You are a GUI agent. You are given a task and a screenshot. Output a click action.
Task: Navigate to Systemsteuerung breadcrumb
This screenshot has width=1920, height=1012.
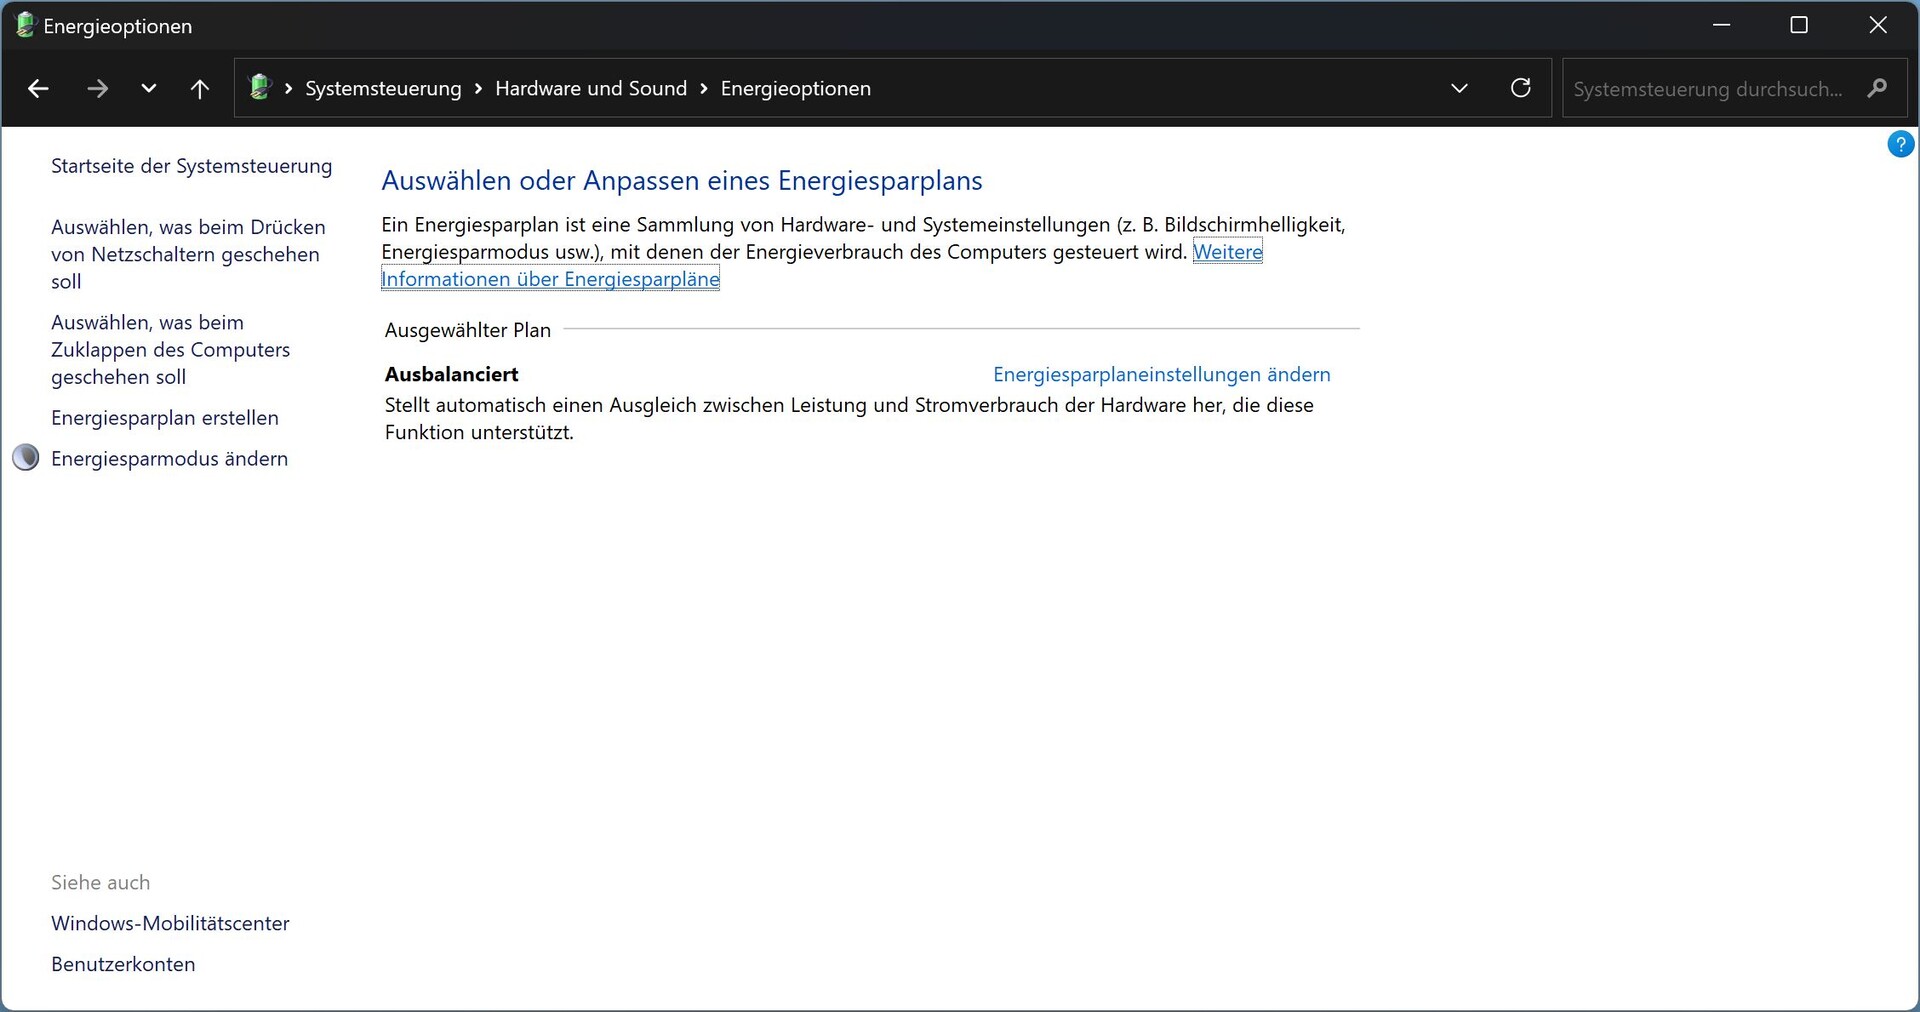383,89
